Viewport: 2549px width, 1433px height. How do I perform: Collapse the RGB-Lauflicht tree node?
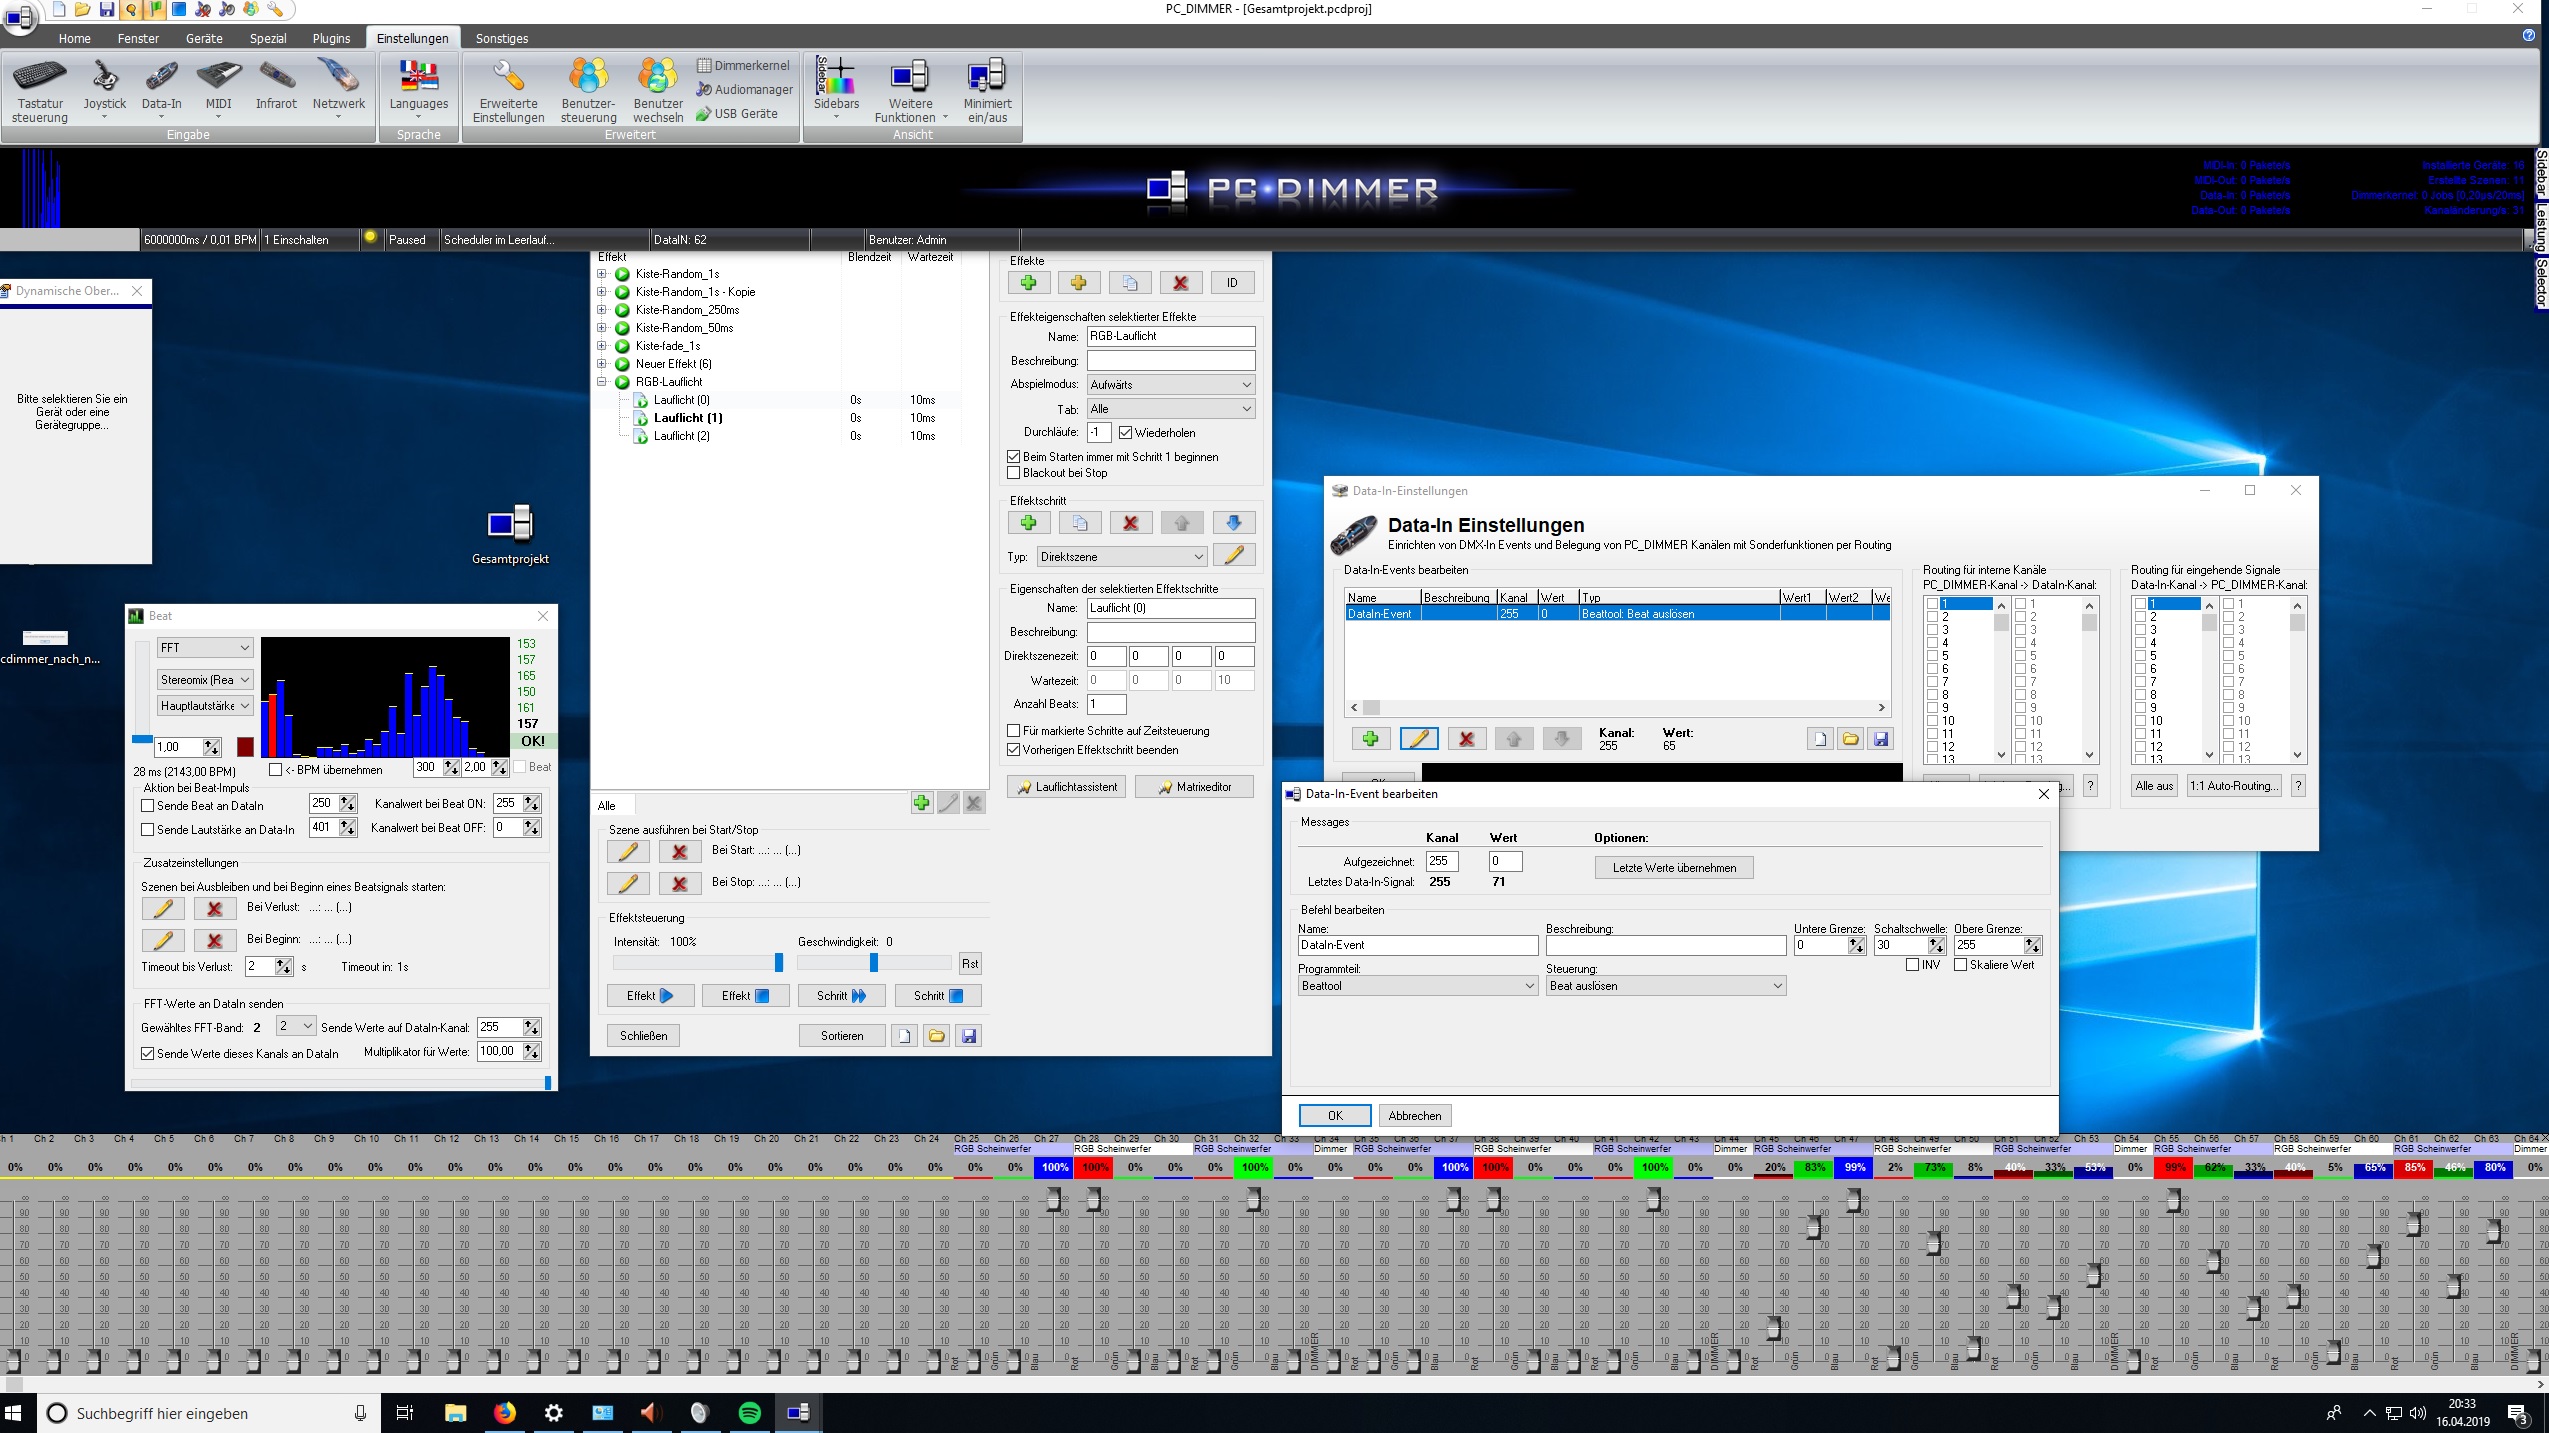point(602,382)
